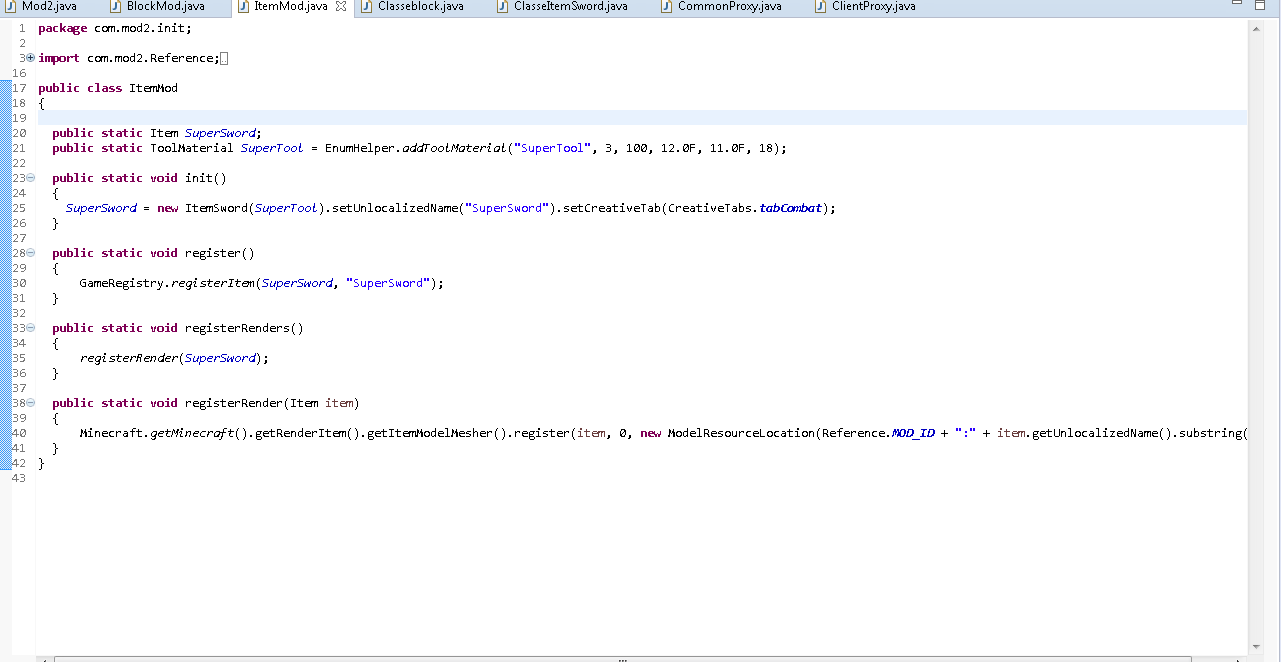Close the ItemMod.java editor tab
Viewport: 1281px width, 662px height.
click(x=341, y=6)
